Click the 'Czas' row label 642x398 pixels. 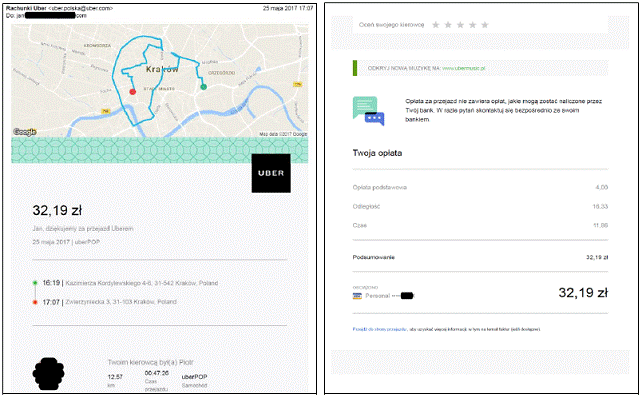tap(359, 226)
